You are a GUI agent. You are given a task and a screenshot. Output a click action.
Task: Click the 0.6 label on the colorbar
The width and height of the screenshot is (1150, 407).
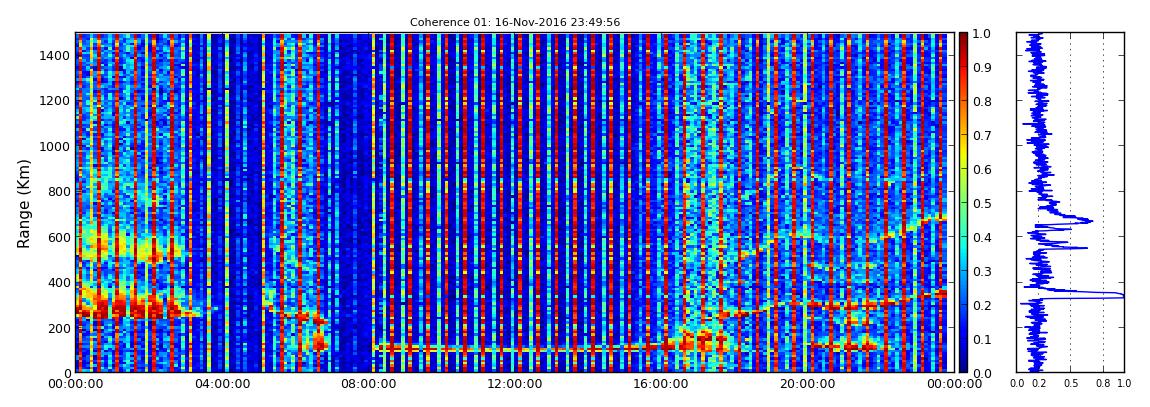click(x=982, y=169)
